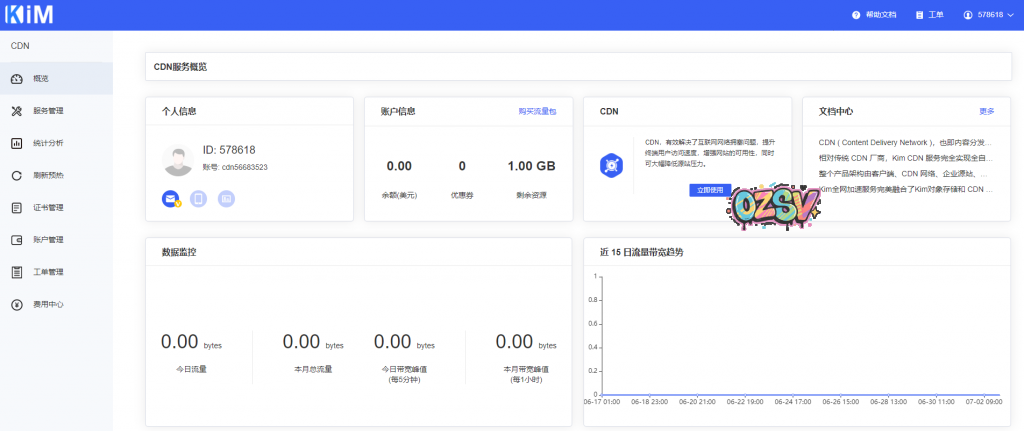Screen dimensions: 1024x431
Task: Click the user avatar photo in 个人信息
Action: [x=176, y=158]
